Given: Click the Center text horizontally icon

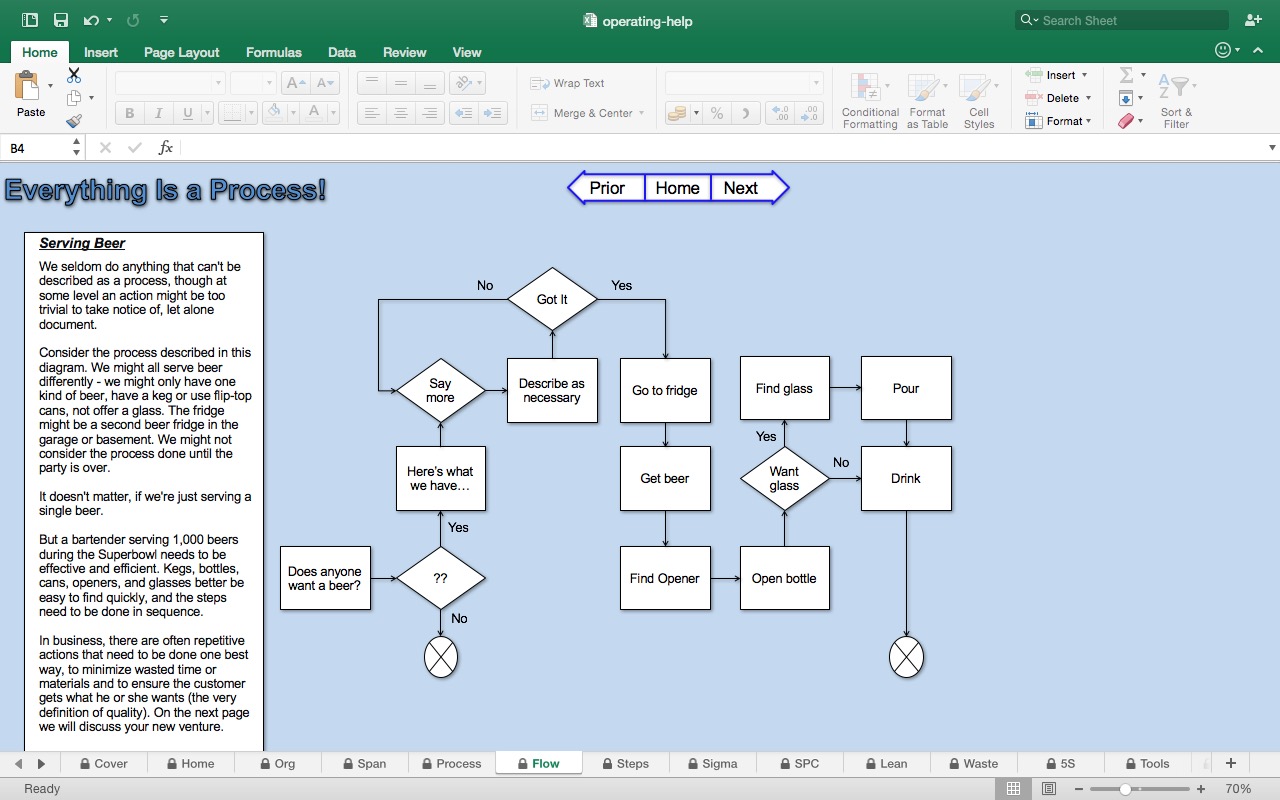Looking at the screenshot, I should (x=401, y=113).
